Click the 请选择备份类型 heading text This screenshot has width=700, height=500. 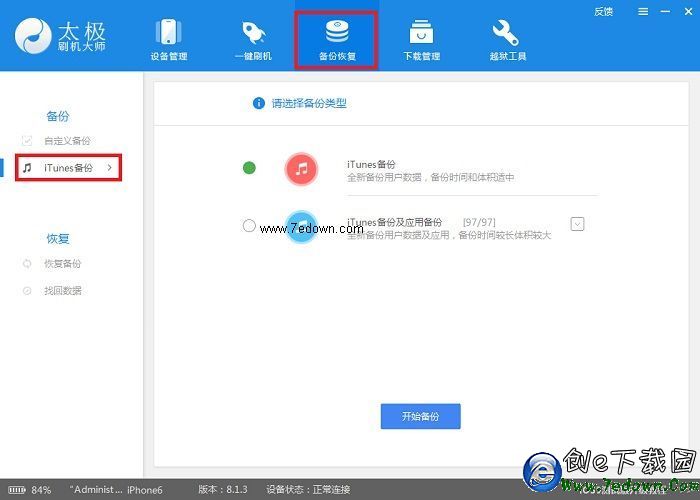[309, 104]
